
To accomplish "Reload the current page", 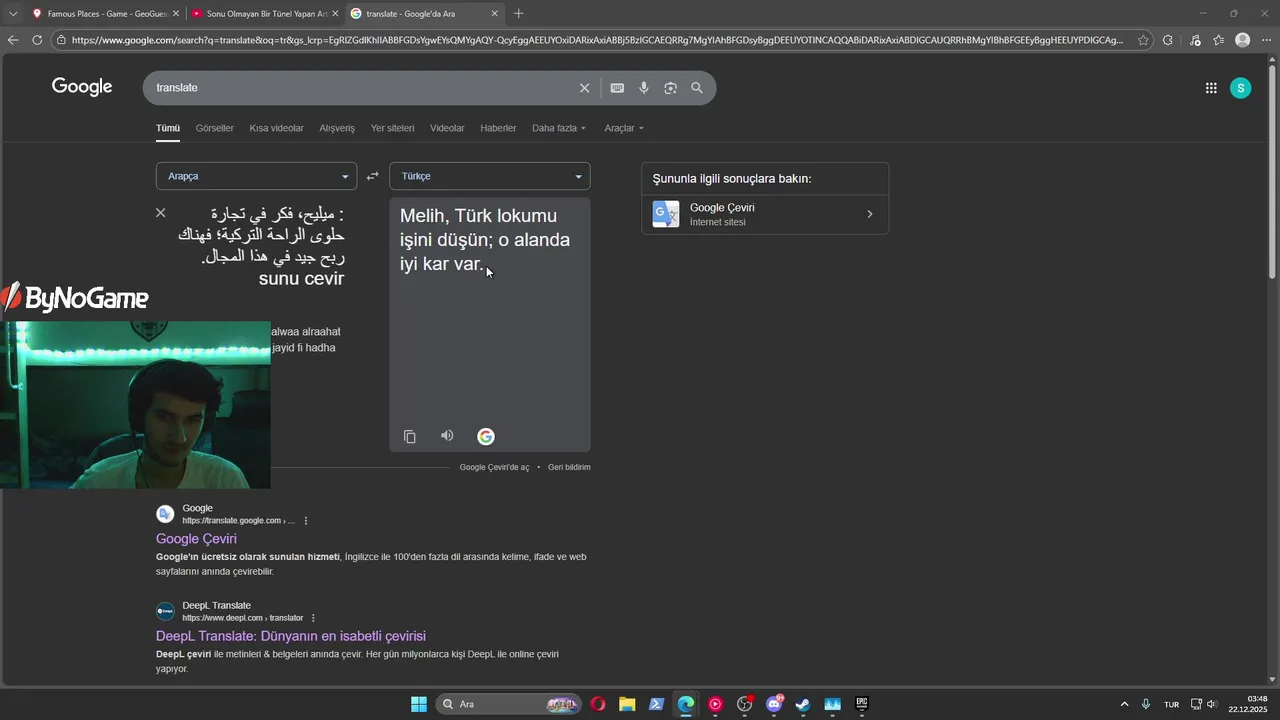I will coord(37,40).
